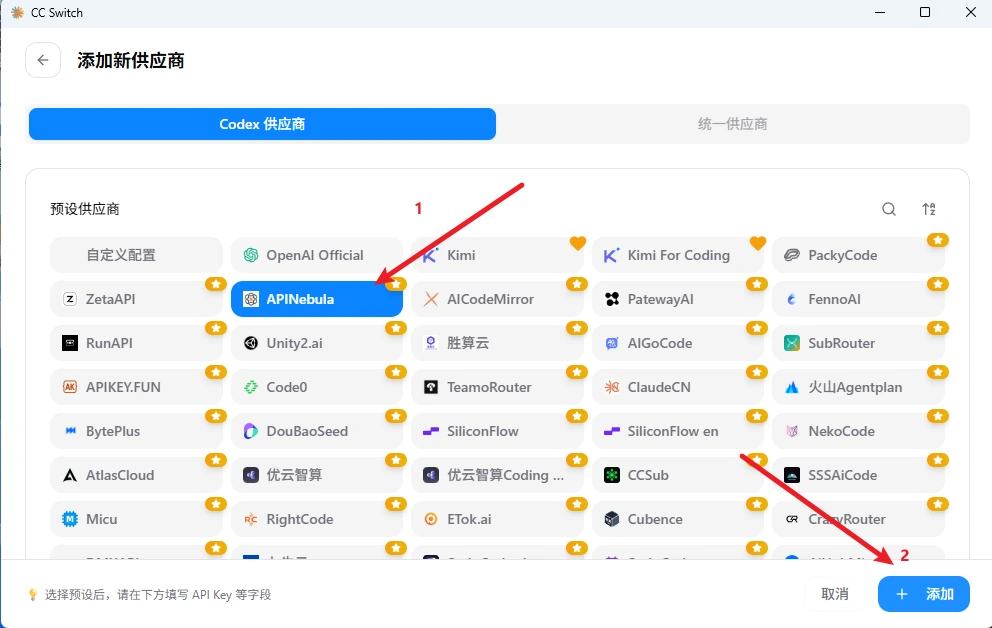Image resolution: width=992 pixels, height=628 pixels.
Task: Click the API Key hint text
Action: click(x=158, y=594)
